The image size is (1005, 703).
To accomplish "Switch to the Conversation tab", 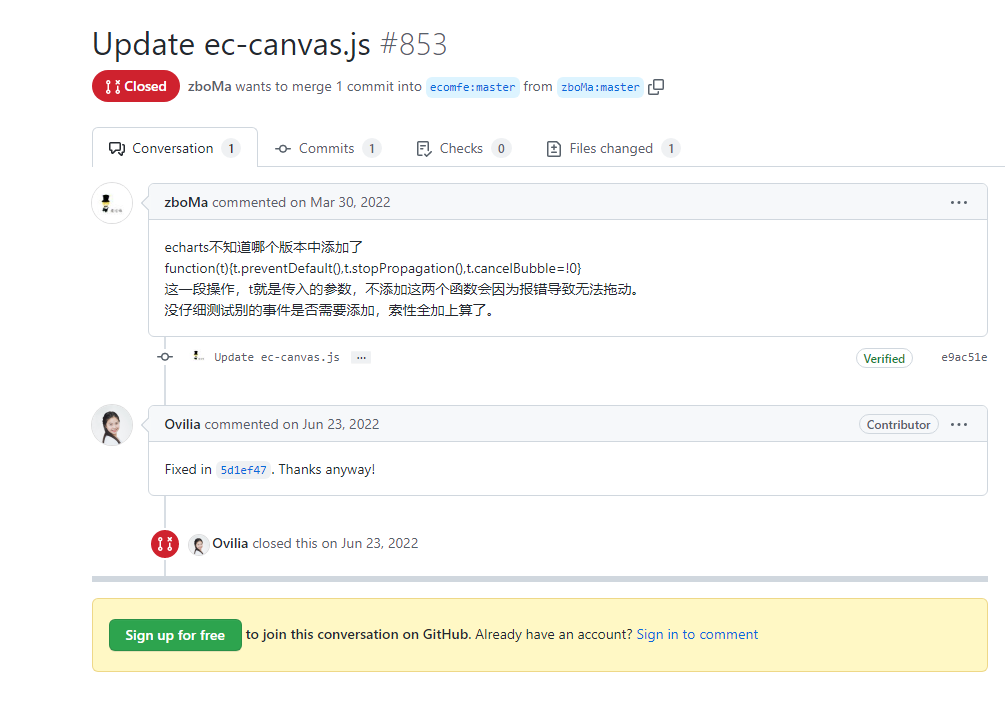I will click(x=174, y=148).
